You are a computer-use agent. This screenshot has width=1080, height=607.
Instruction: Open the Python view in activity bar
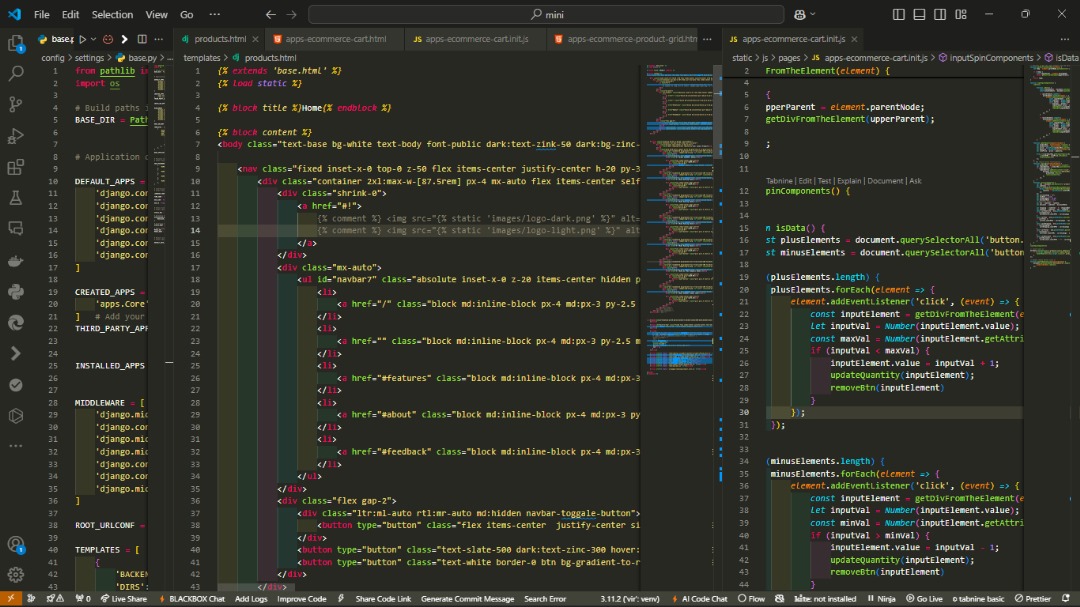15,292
